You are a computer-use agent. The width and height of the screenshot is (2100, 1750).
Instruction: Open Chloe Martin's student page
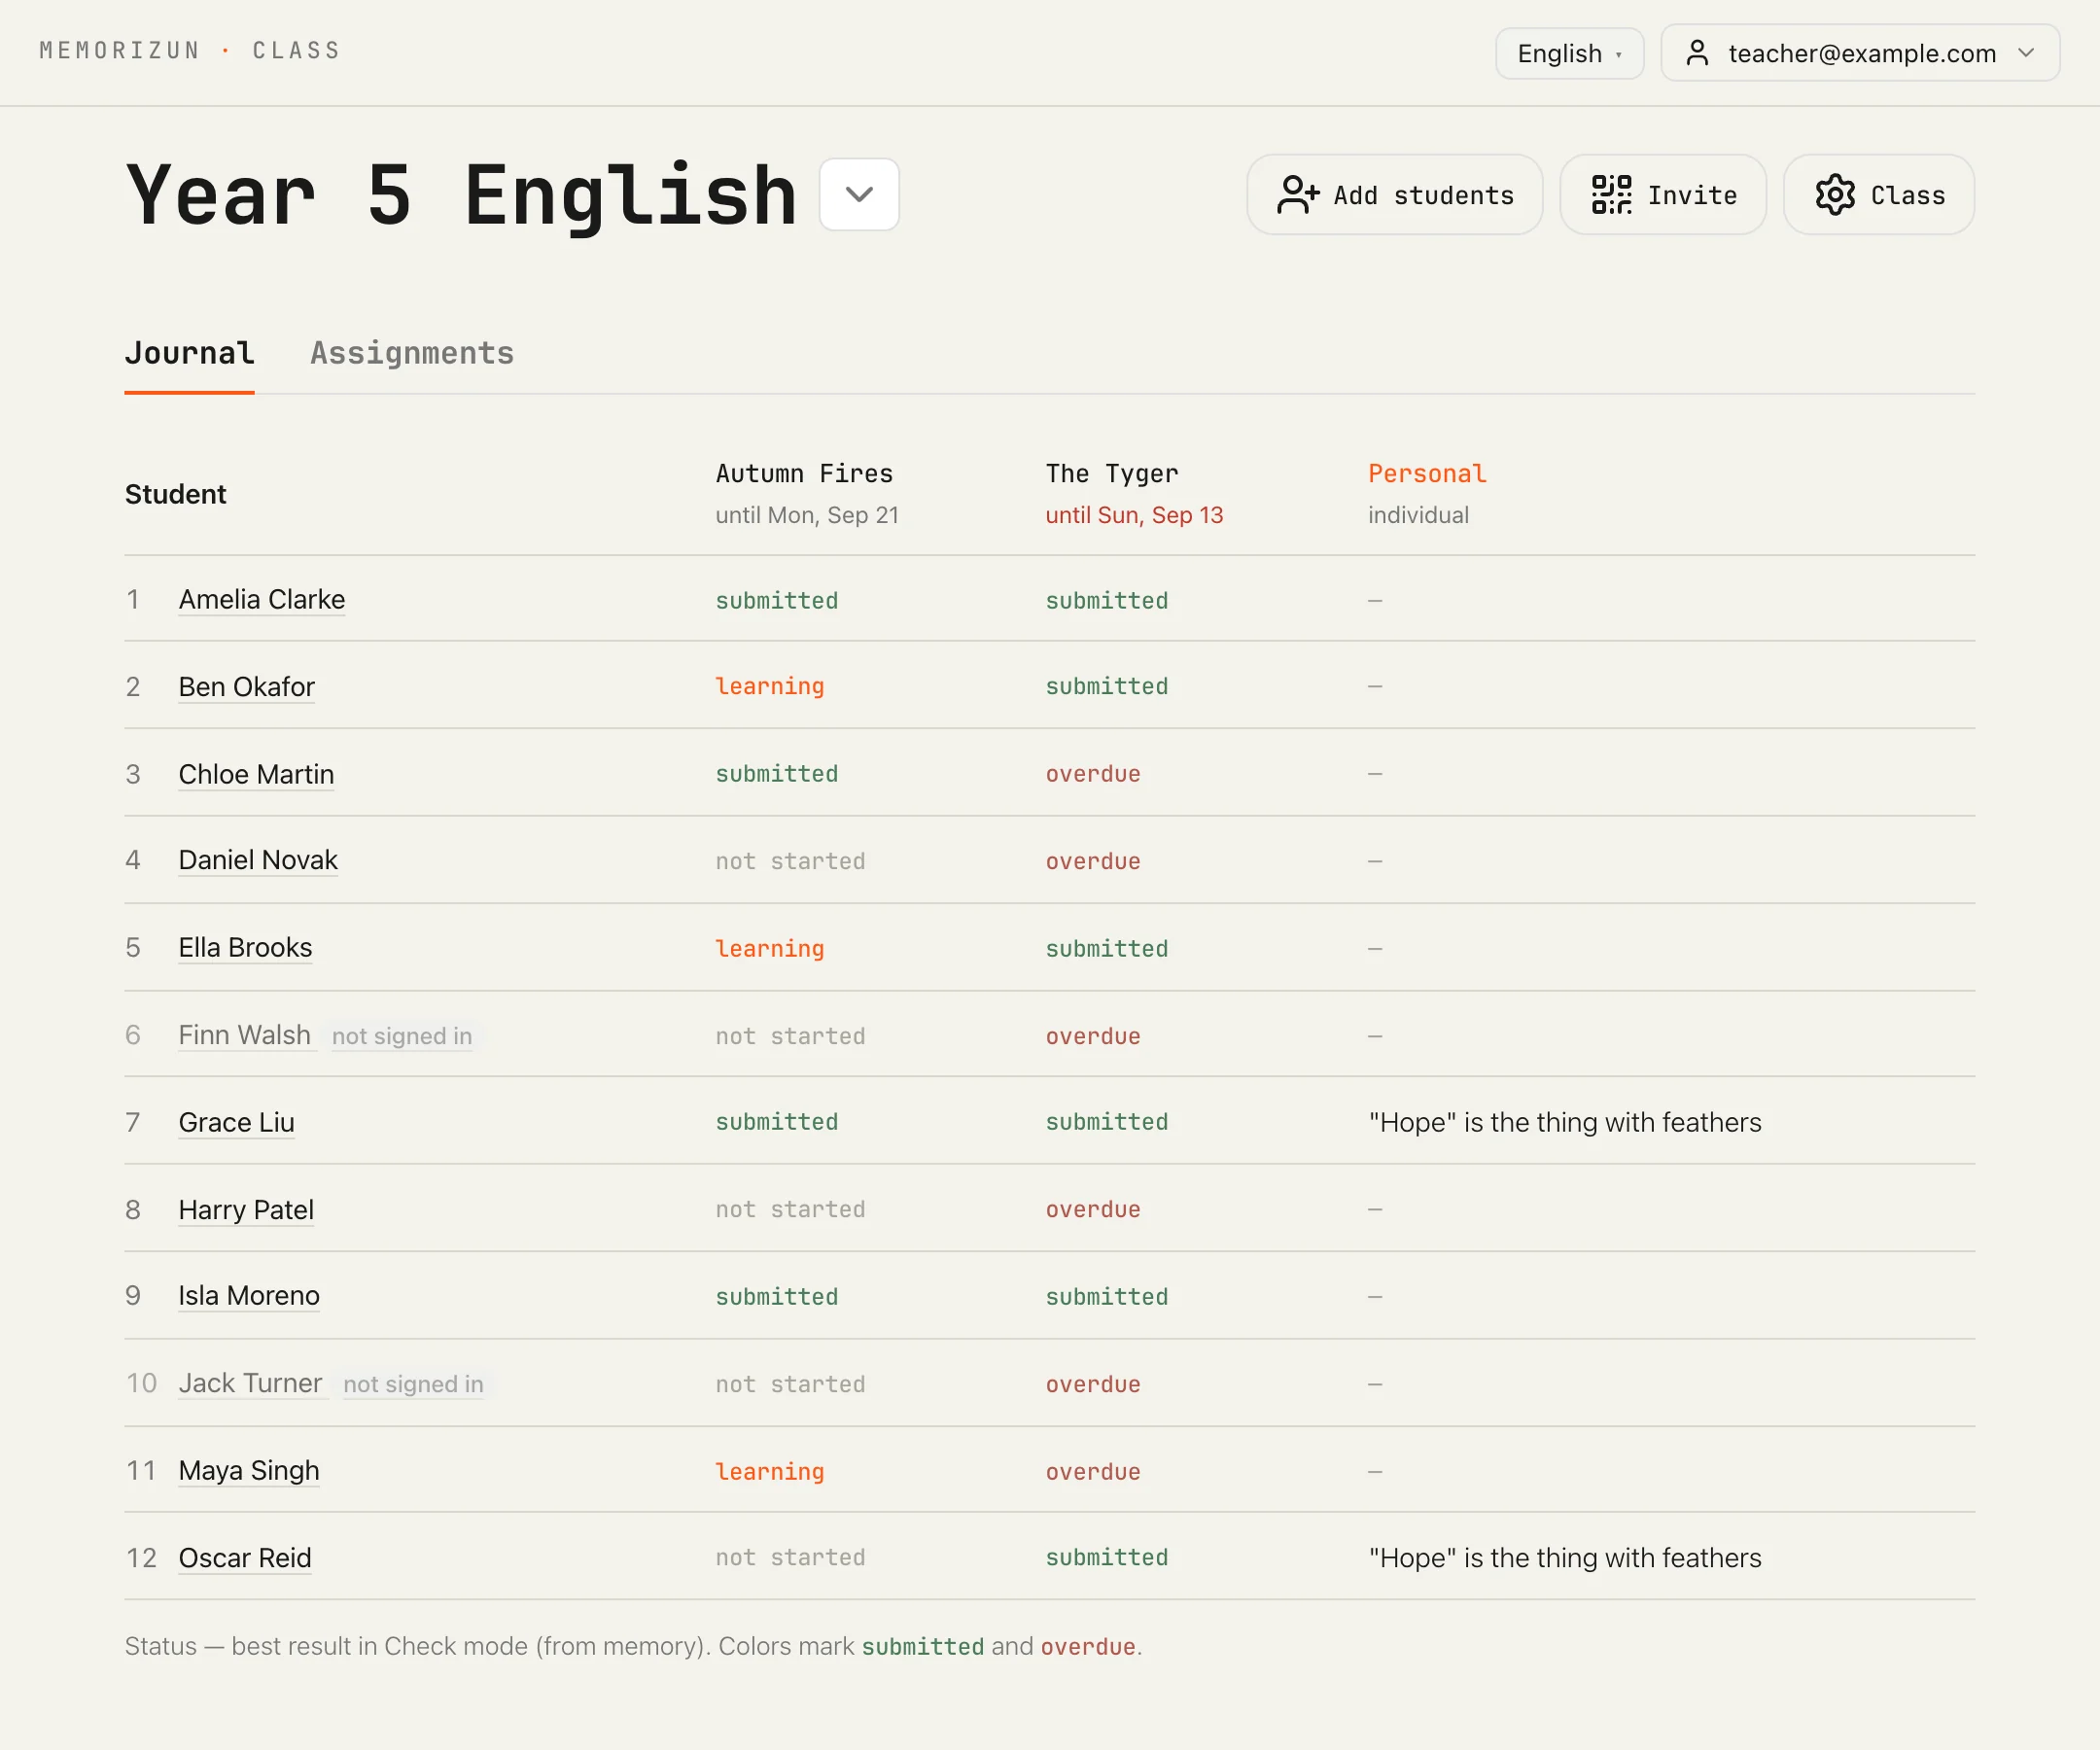tap(256, 774)
